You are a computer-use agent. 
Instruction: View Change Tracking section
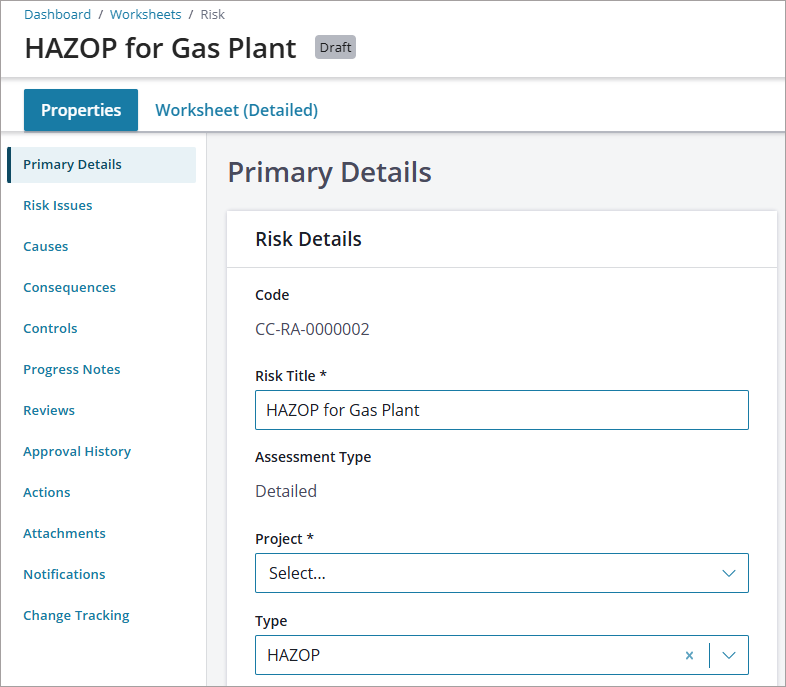tap(76, 615)
